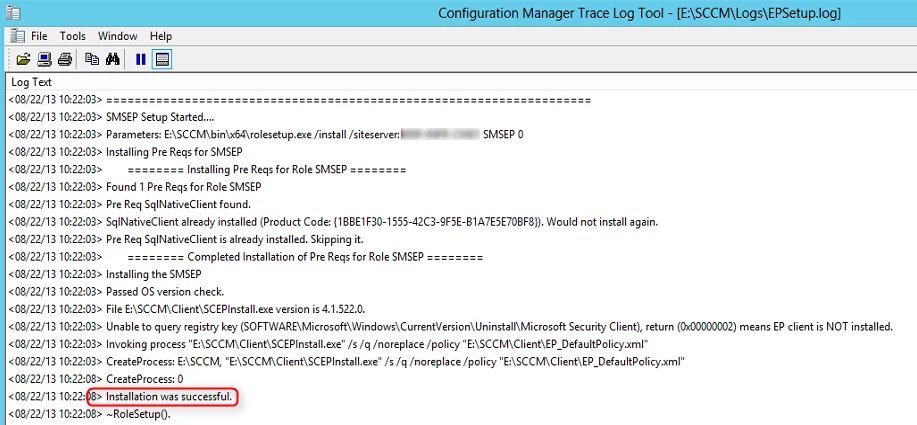
Task: Click the Print log printer icon
Action: (x=65, y=59)
